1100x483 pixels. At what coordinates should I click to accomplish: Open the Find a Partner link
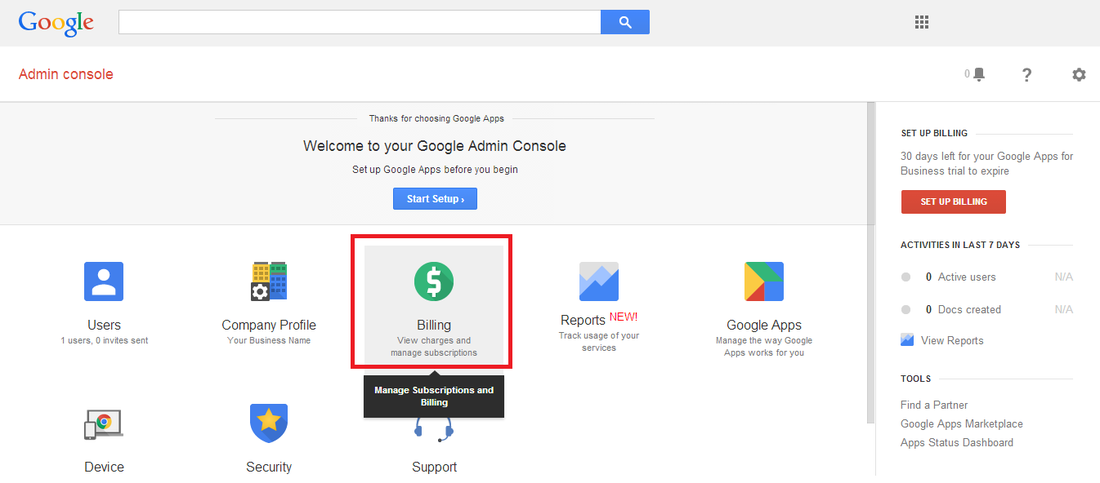(934, 405)
